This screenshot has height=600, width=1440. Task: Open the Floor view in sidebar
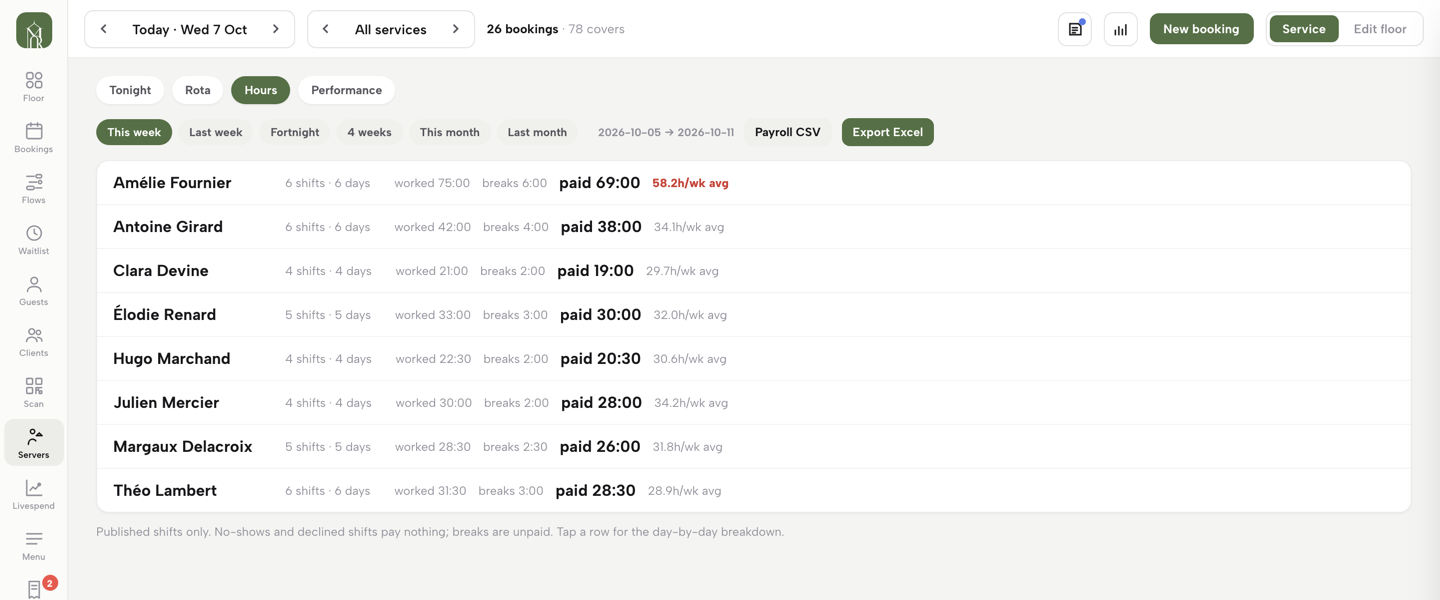click(34, 87)
